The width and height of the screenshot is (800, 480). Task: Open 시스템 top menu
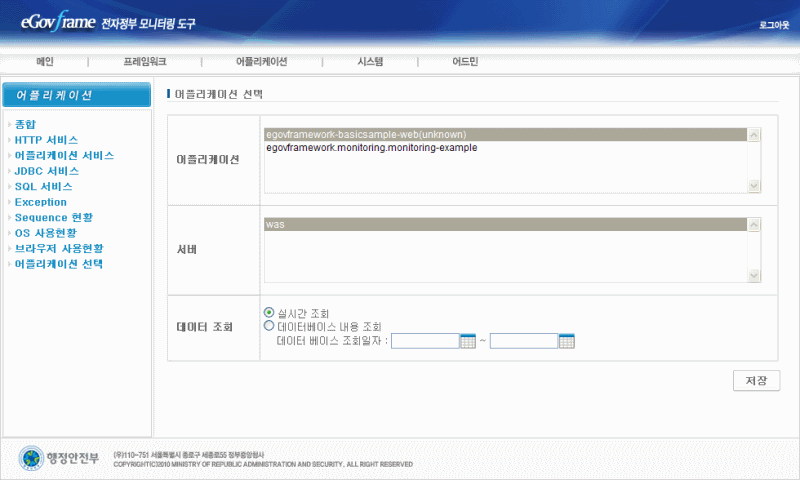(370, 62)
